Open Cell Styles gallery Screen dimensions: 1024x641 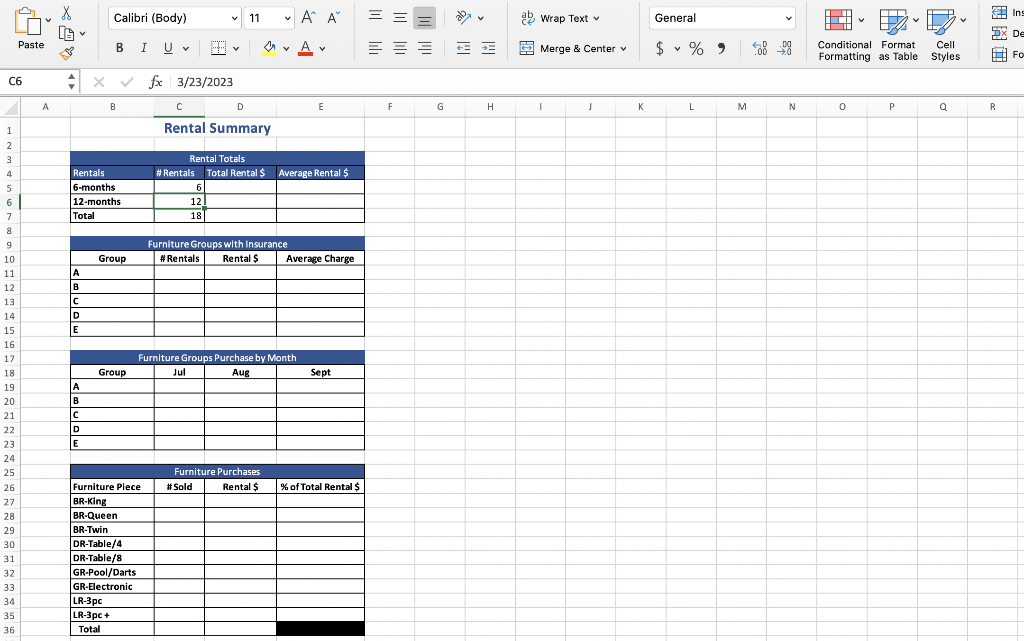[x=945, y=35]
